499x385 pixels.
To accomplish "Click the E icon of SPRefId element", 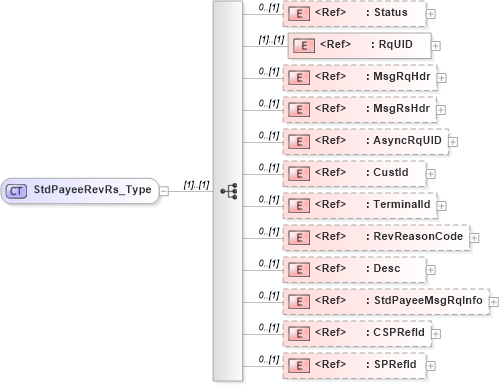I will 299,366.
